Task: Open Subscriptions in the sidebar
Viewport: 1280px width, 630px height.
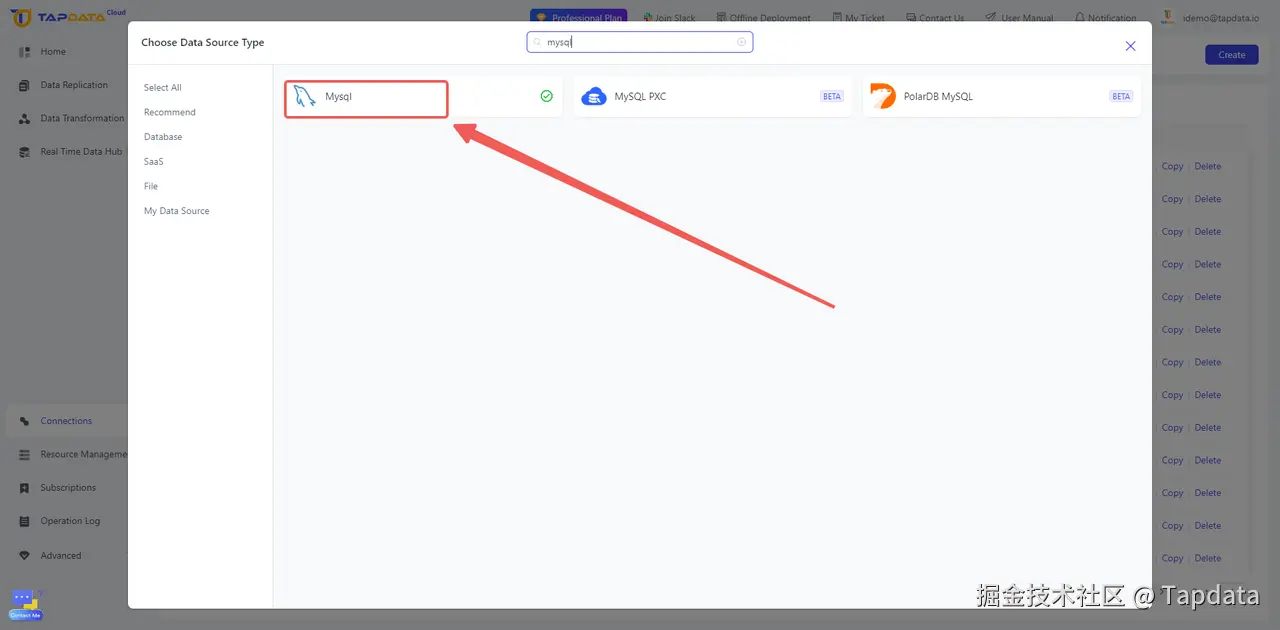Action: [66, 488]
